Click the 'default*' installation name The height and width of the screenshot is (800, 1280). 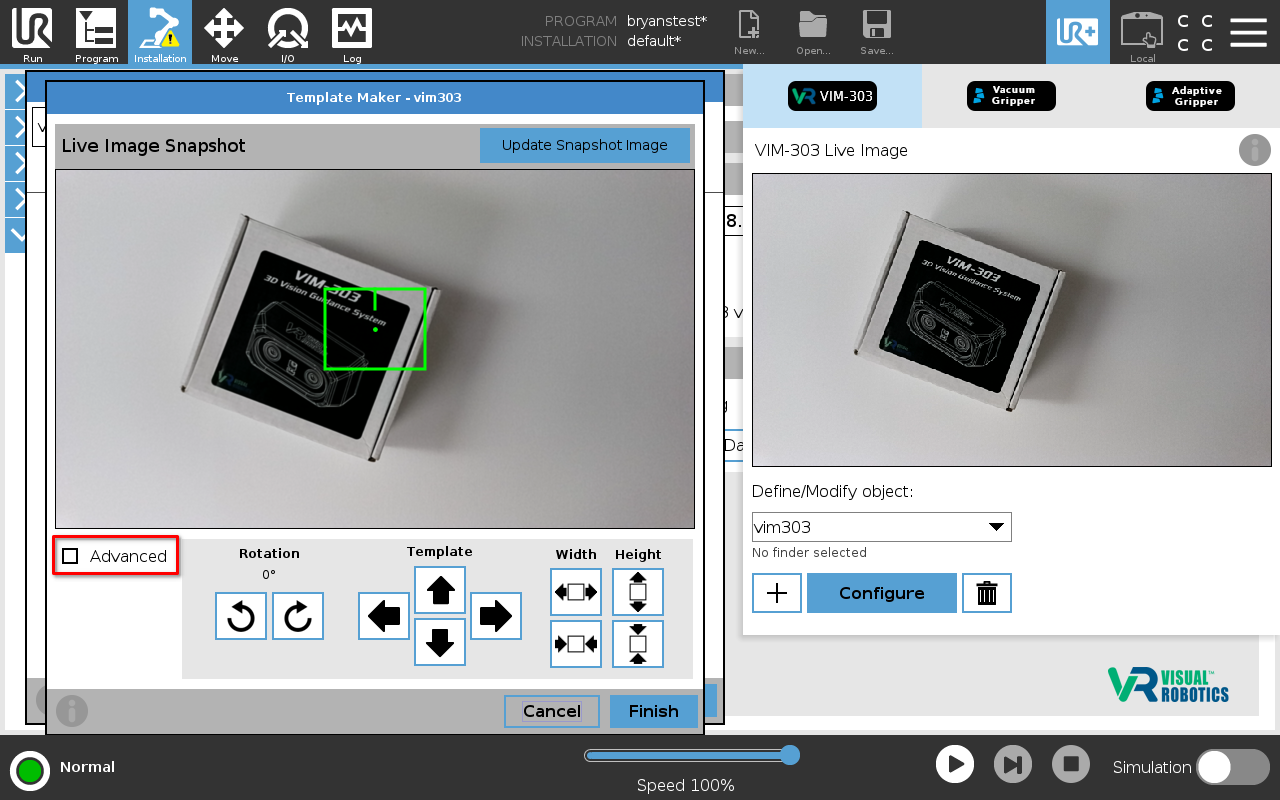[654, 41]
